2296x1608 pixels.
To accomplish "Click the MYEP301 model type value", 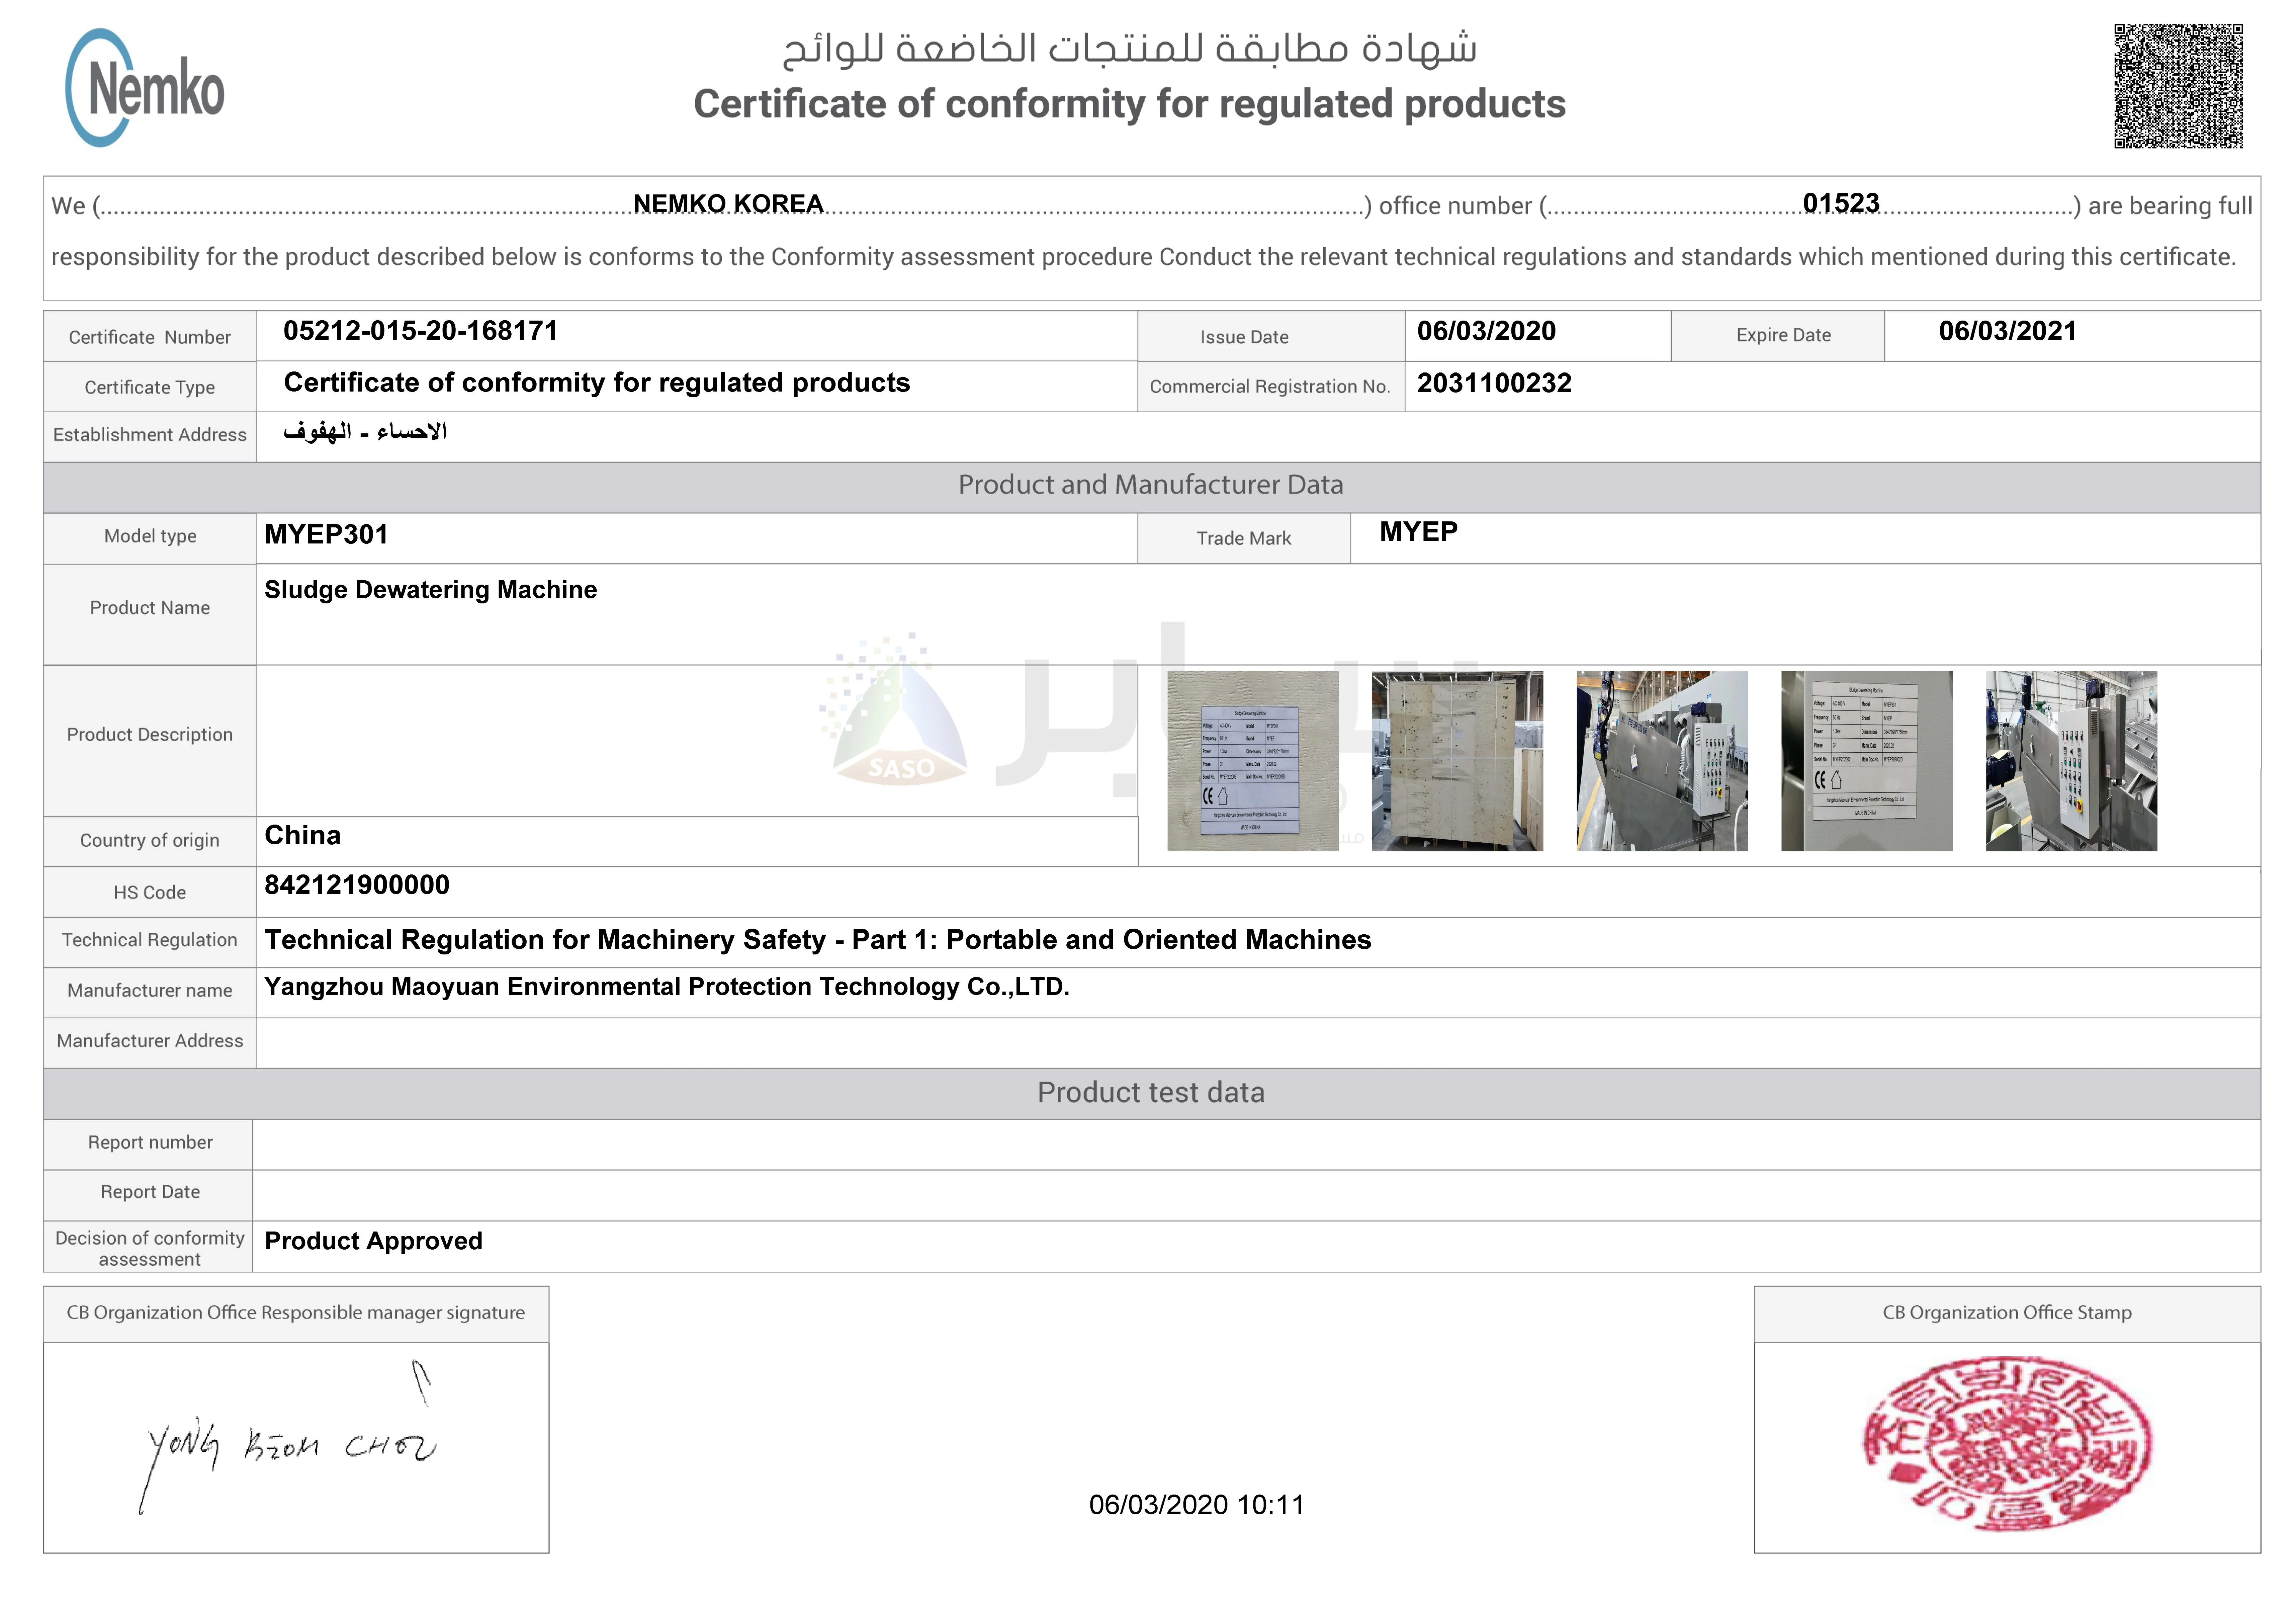I will (x=326, y=535).
